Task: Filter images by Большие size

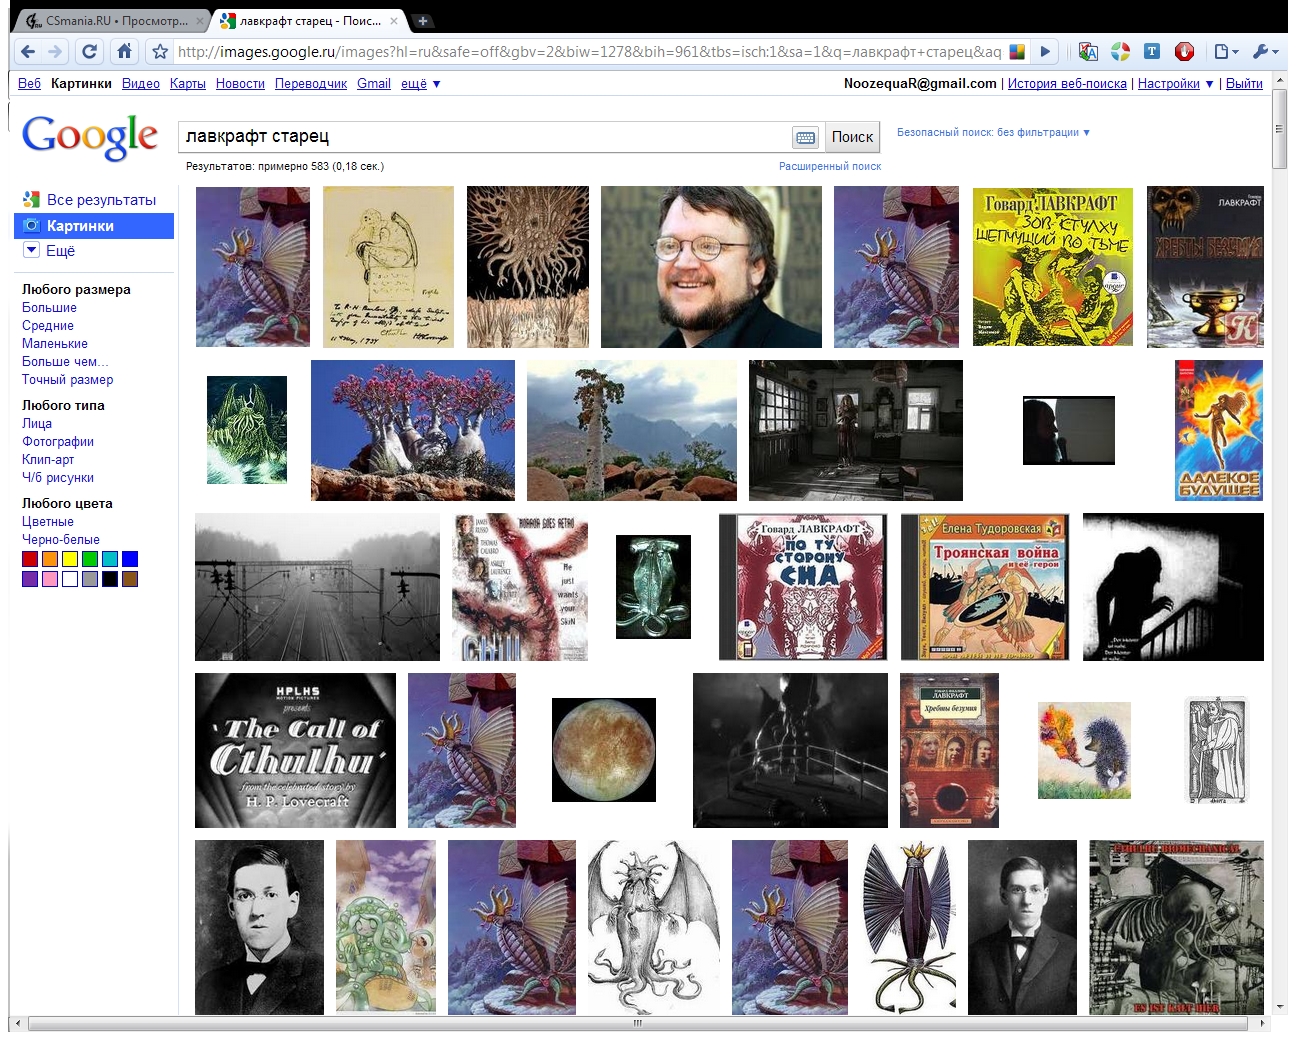Action: [x=49, y=308]
